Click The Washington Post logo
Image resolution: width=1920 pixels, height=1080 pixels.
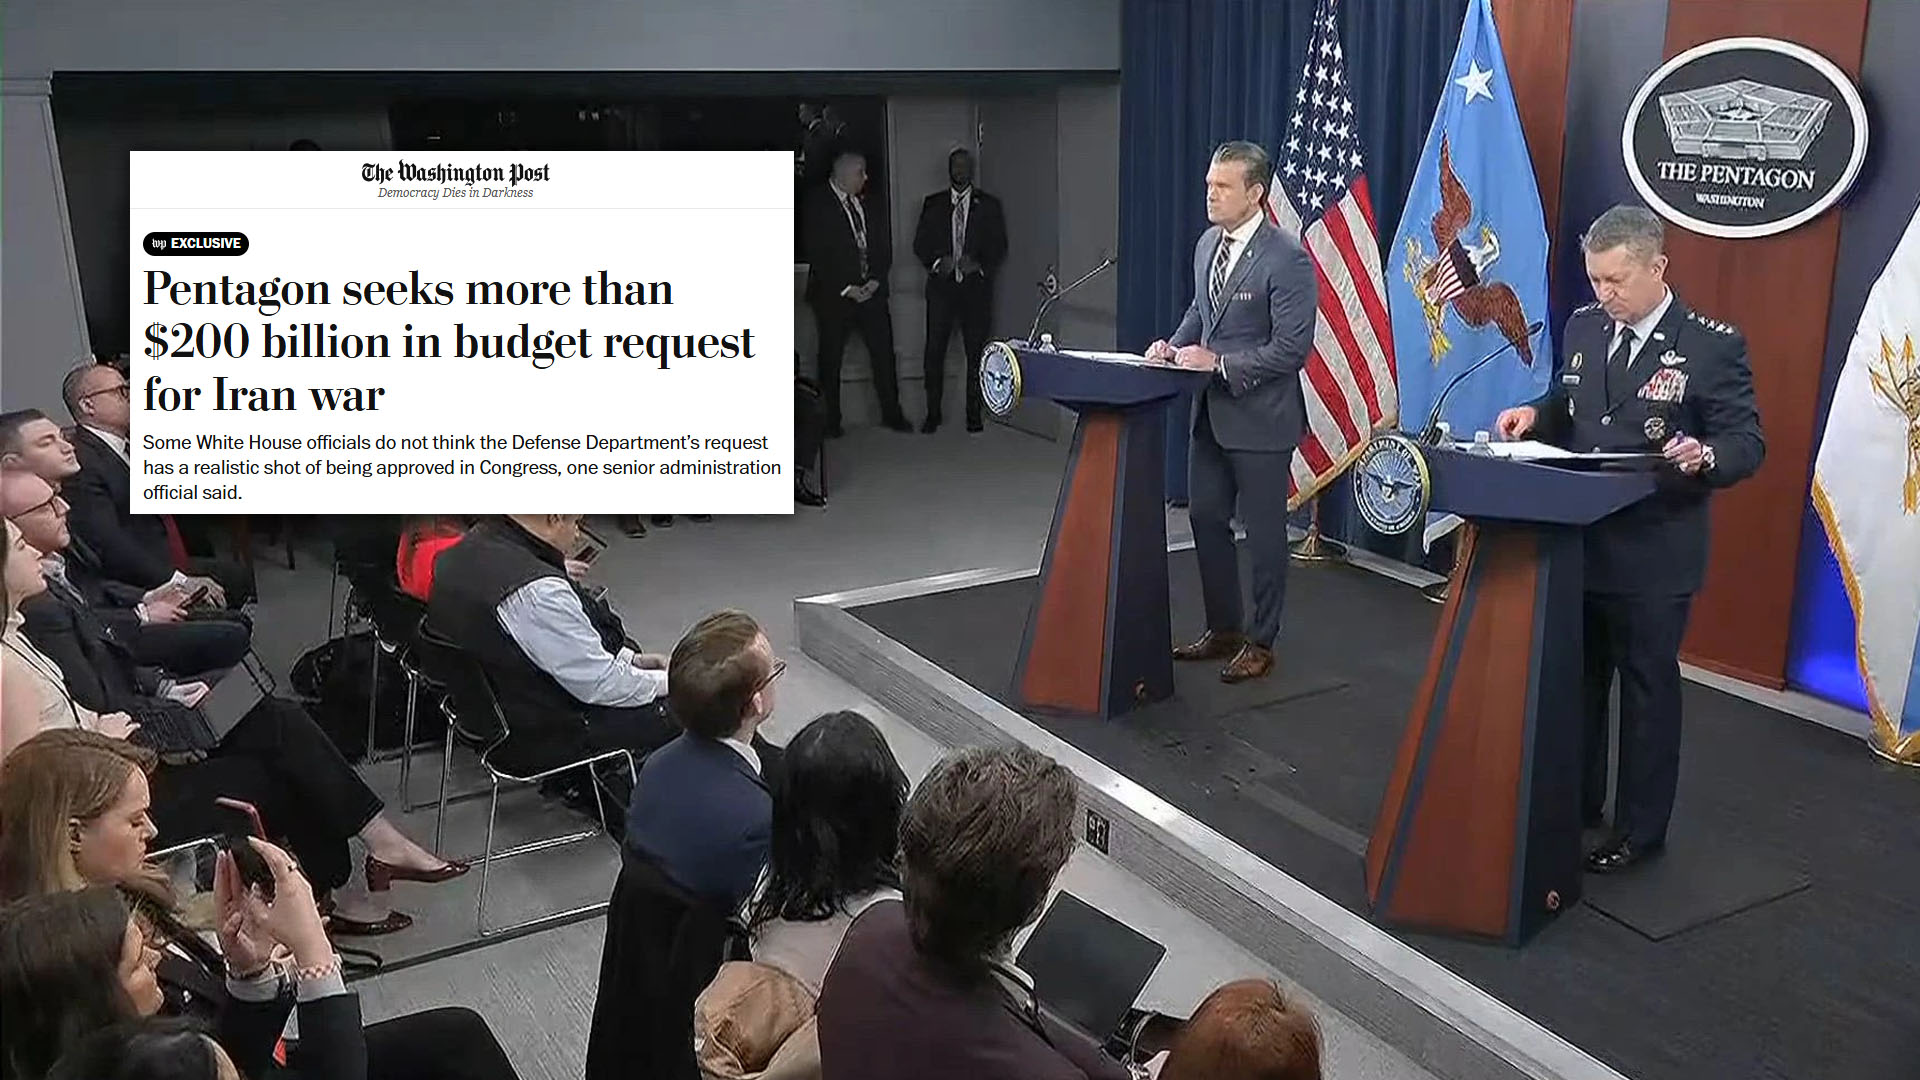pyautogui.click(x=455, y=172)
